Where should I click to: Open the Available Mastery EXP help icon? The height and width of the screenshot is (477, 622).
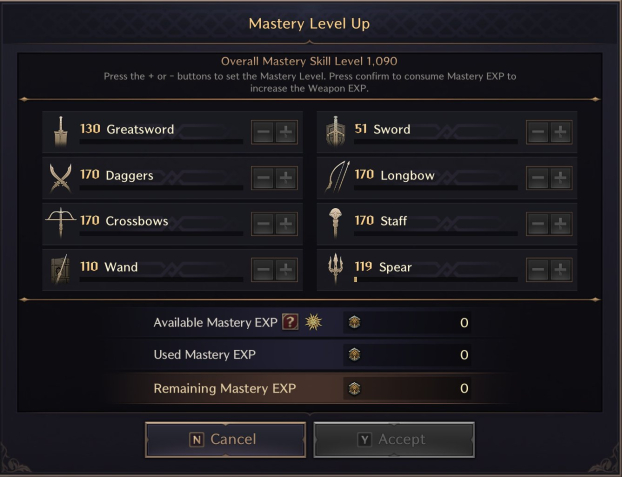290,322
